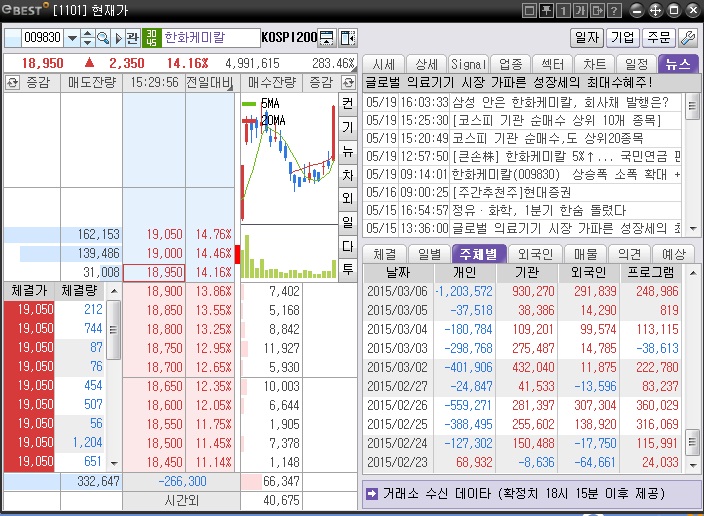Click the refresh icon beside right 증감 header
Image resolution: width=704 pixels, height=516 pixels.
(x=348, y=82)
